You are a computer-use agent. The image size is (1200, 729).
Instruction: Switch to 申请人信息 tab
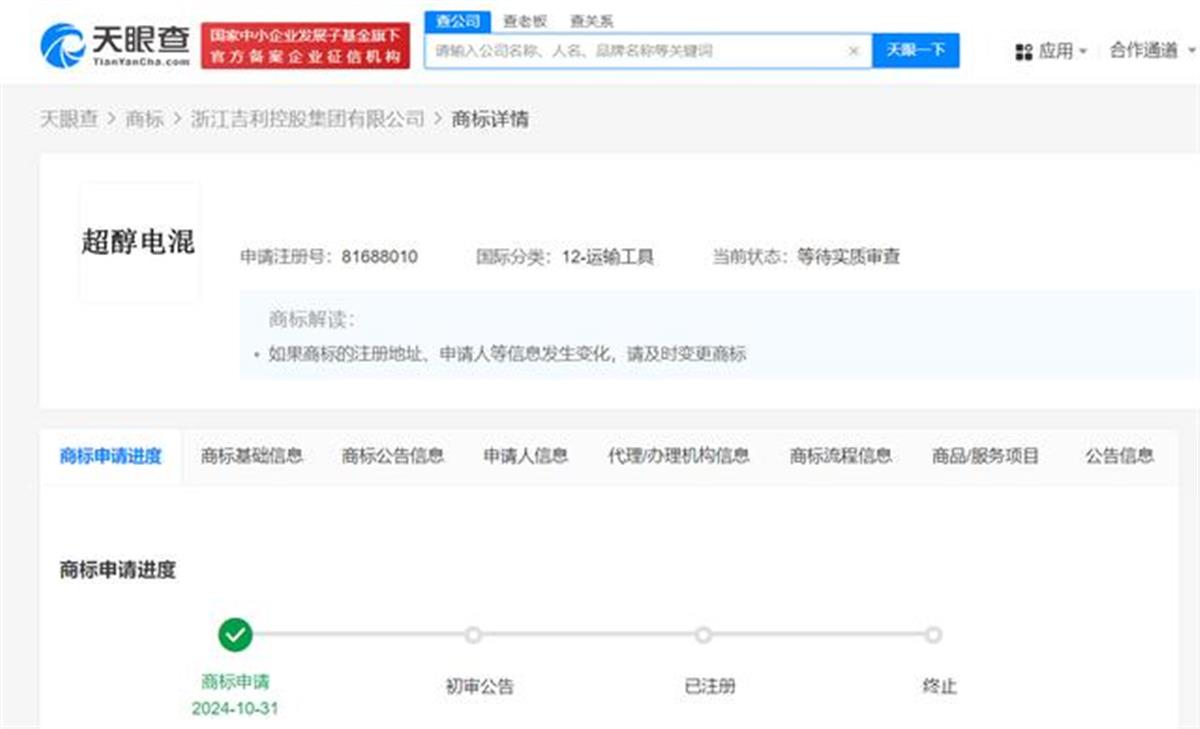pos(526,456)
